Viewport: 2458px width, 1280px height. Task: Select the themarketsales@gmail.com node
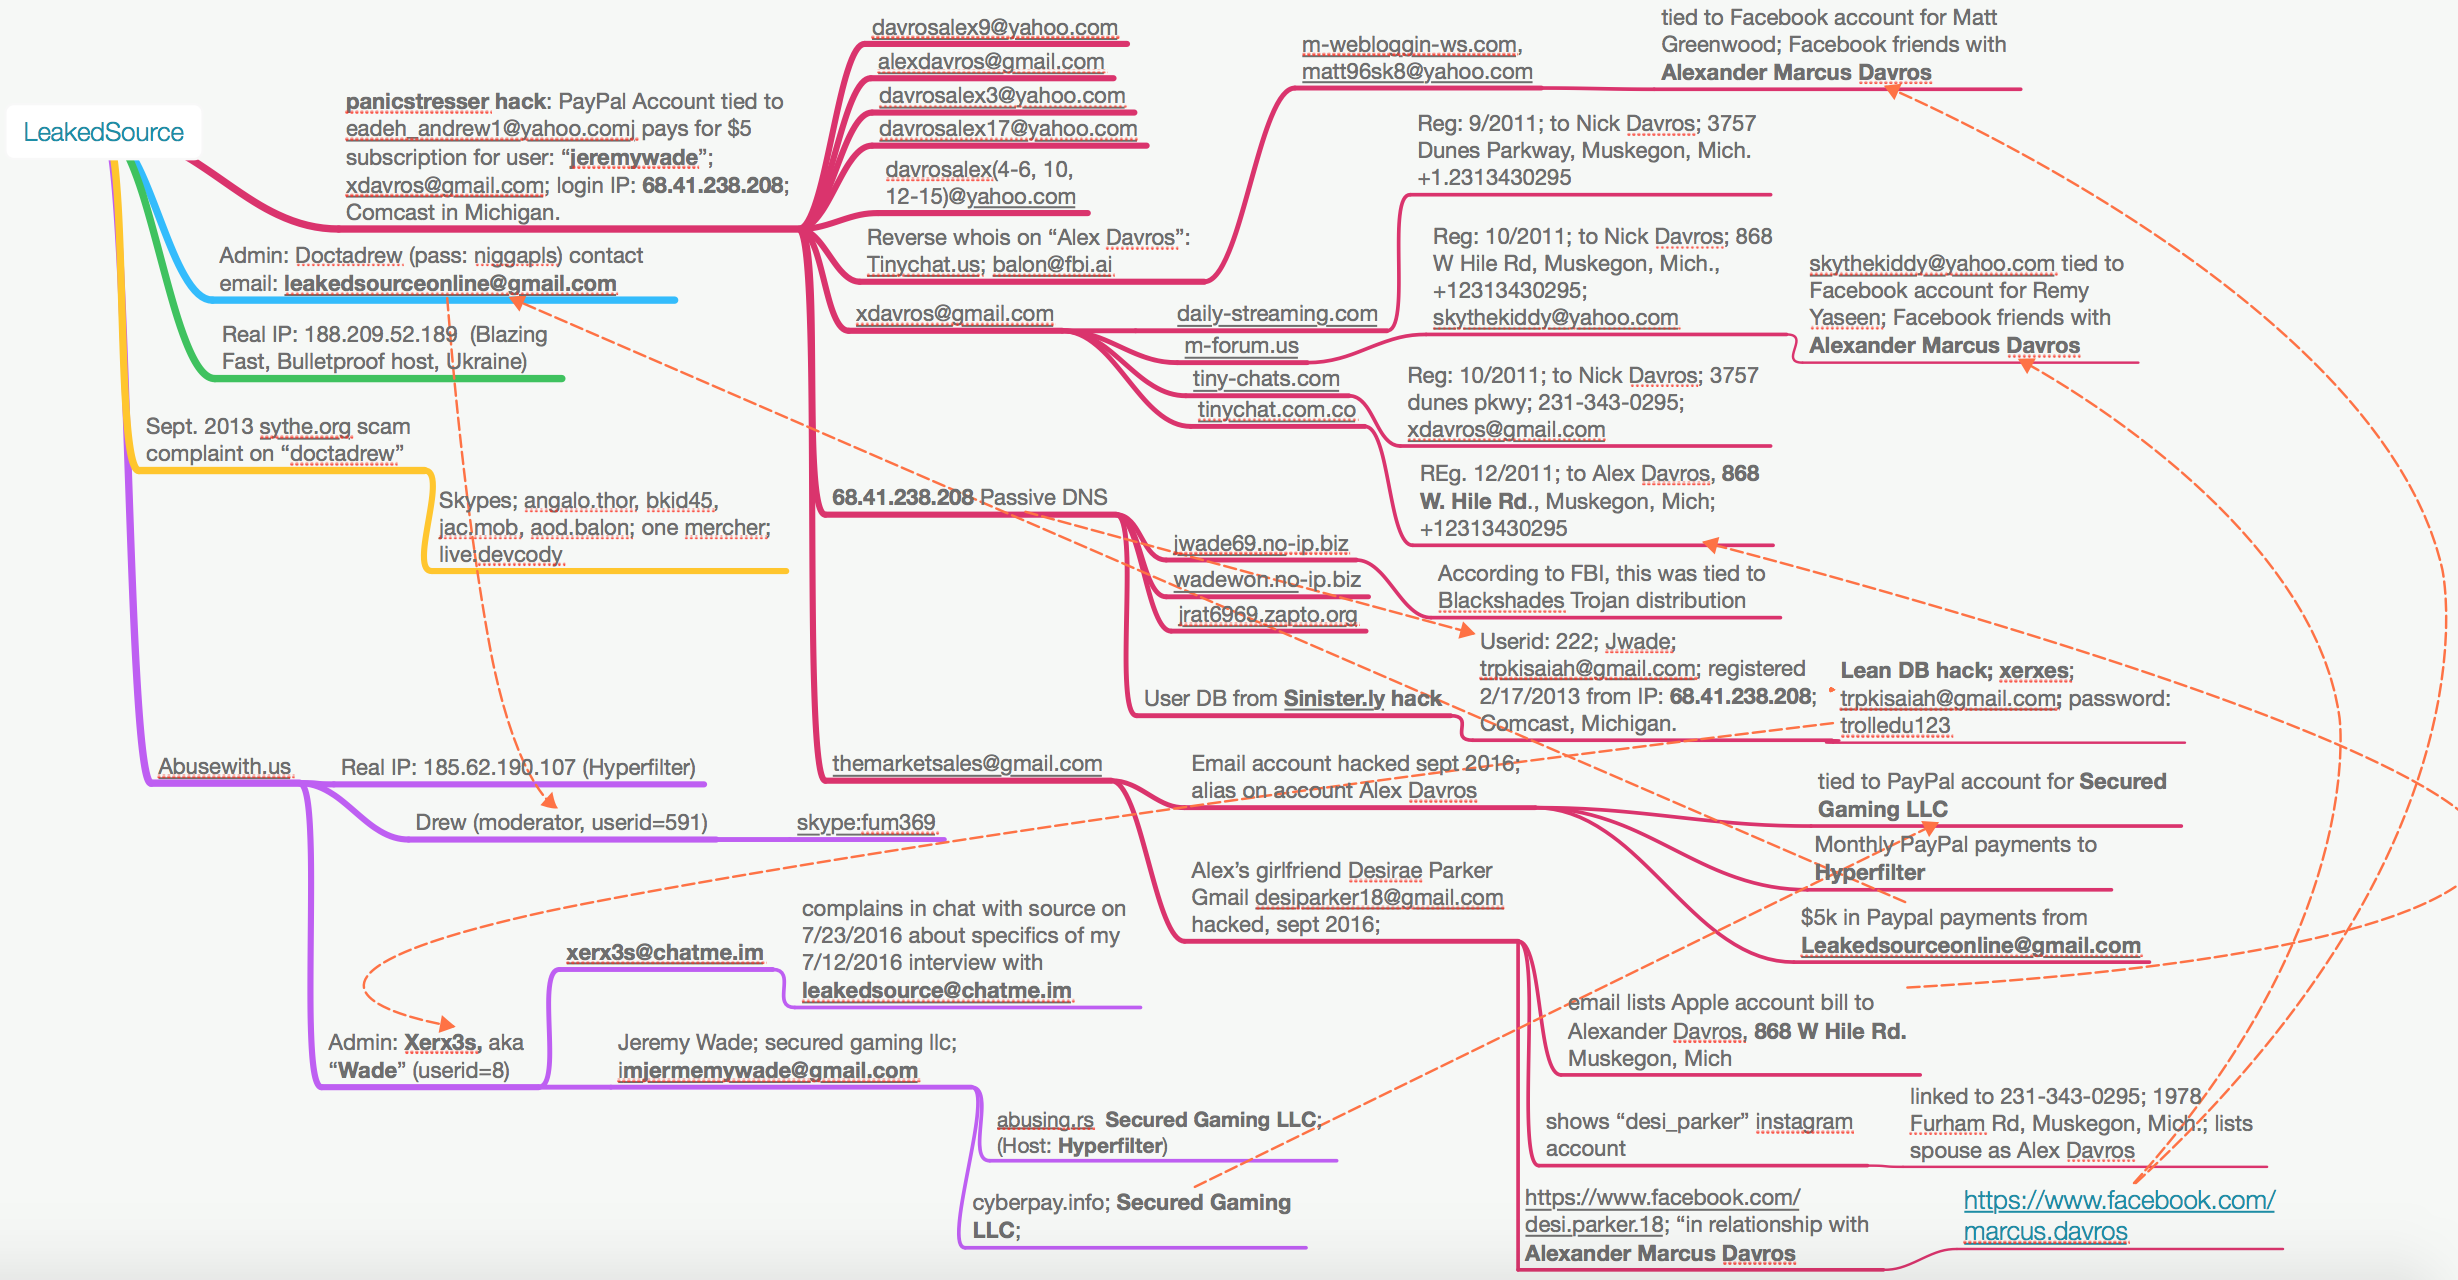click(966, 764)
